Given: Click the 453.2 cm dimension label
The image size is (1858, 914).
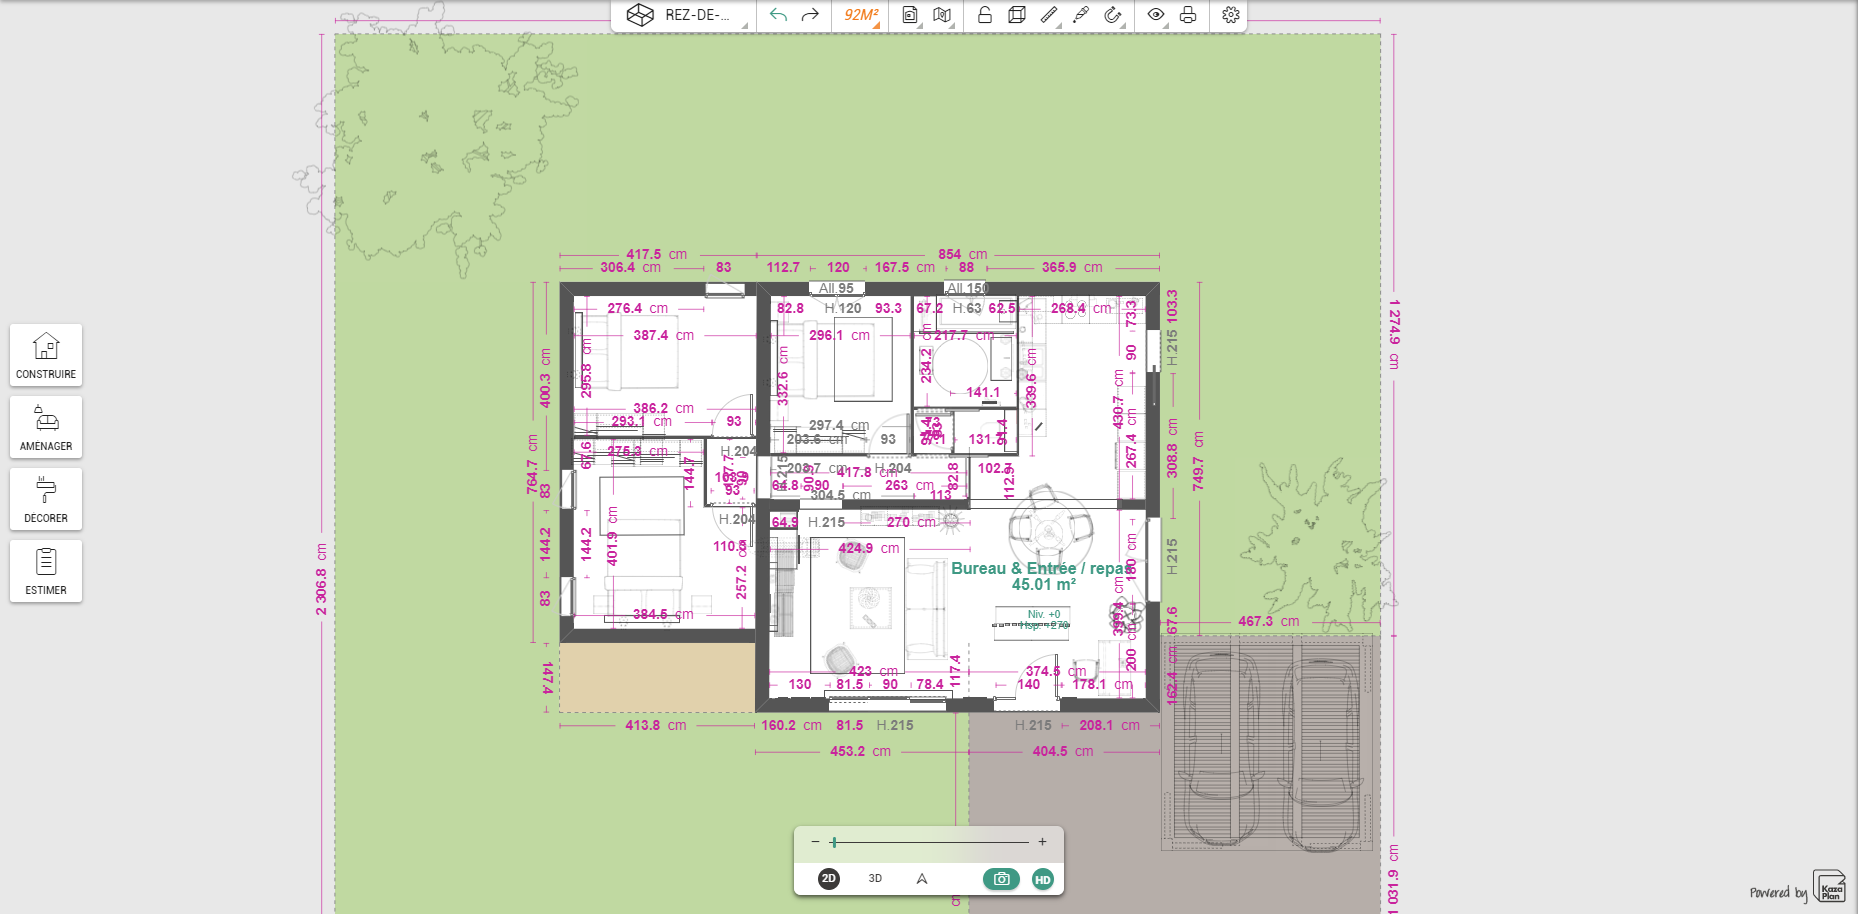Looking at the screenshot, I should pyautogui.click(x=860, y=751).
